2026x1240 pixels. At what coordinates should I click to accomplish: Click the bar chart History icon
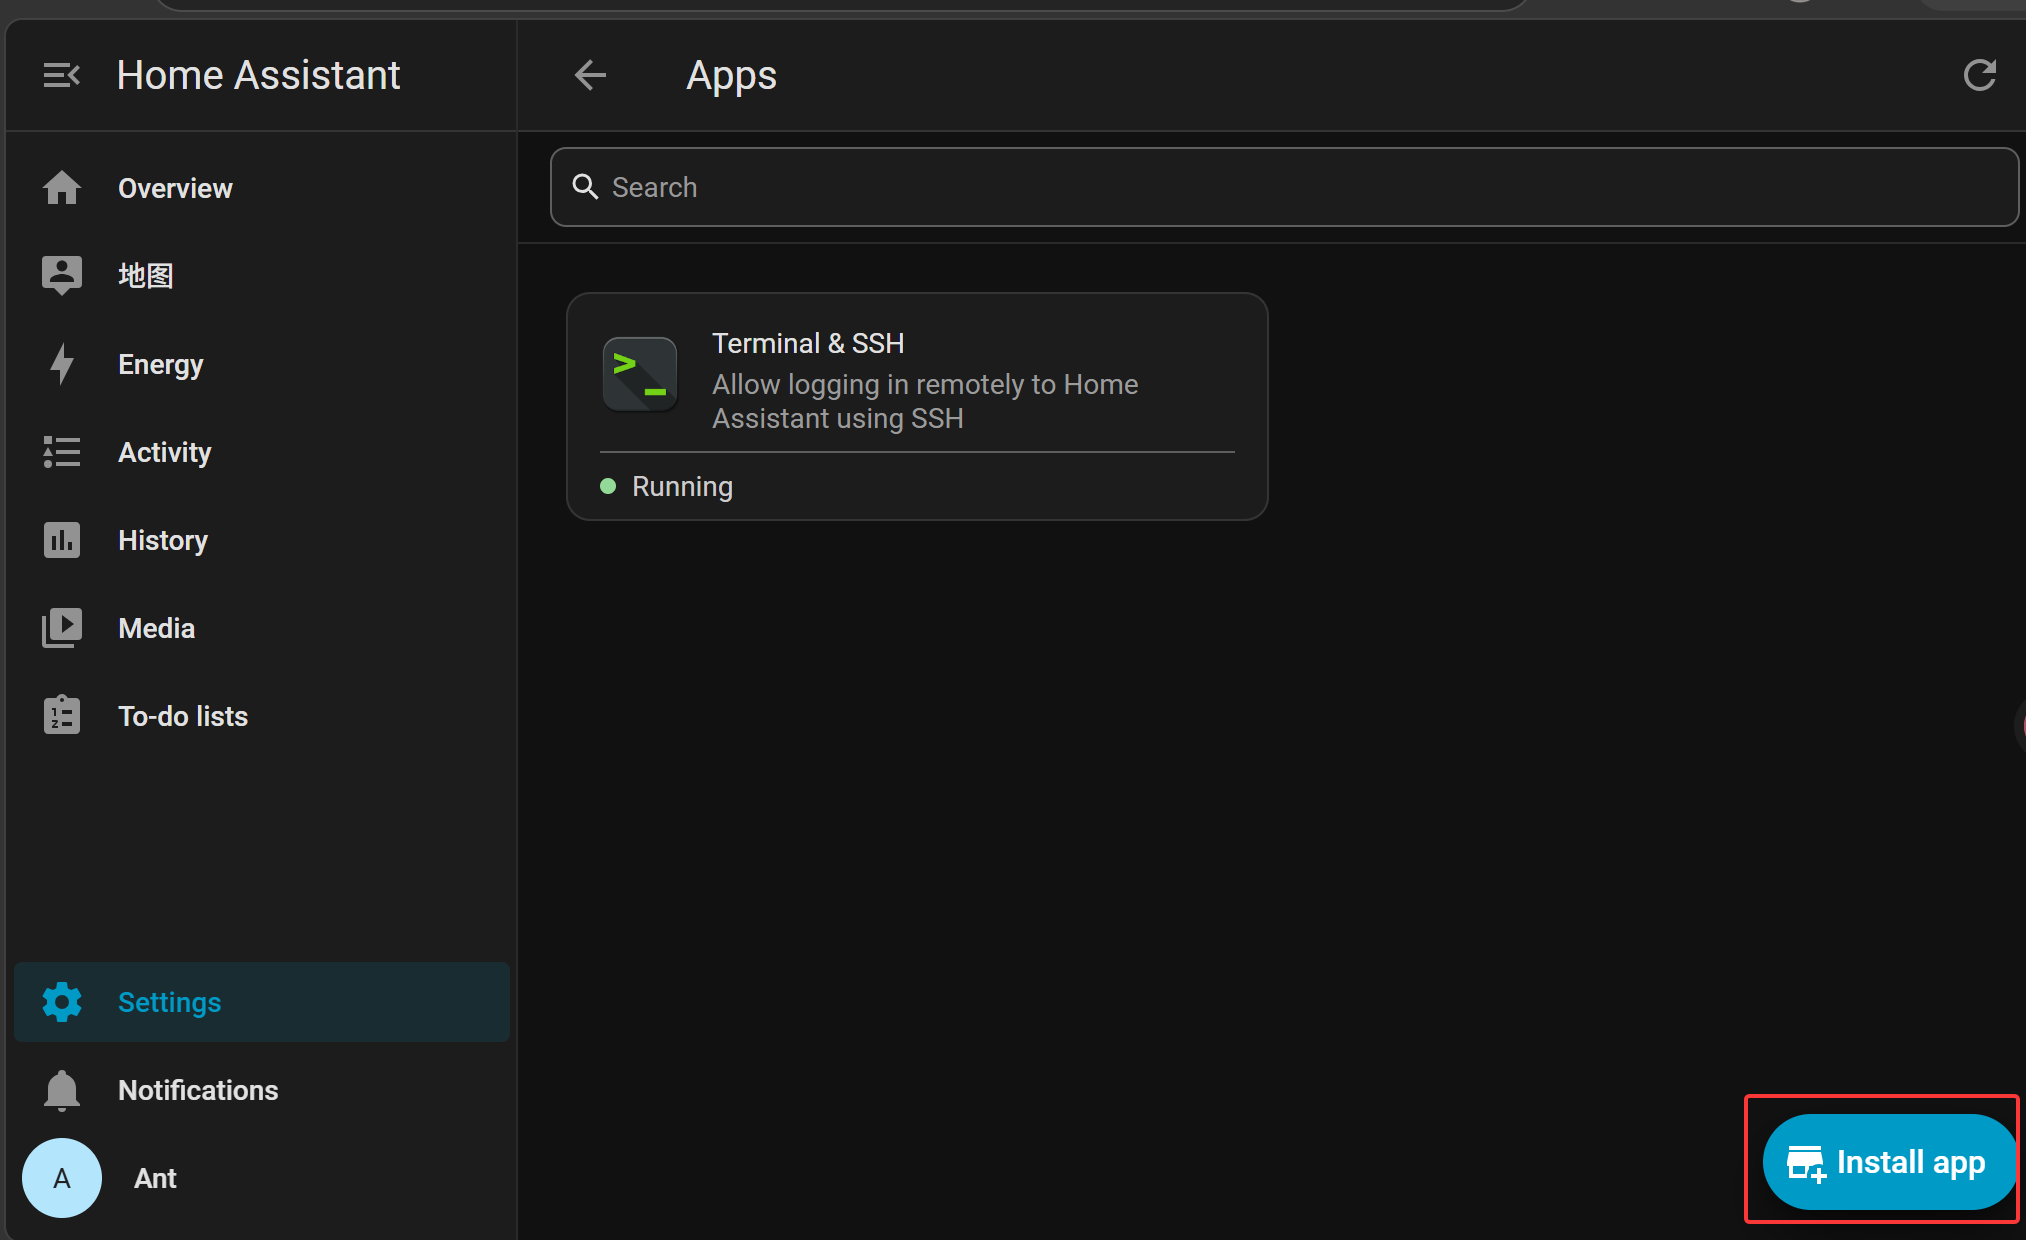tap(62, 540)
